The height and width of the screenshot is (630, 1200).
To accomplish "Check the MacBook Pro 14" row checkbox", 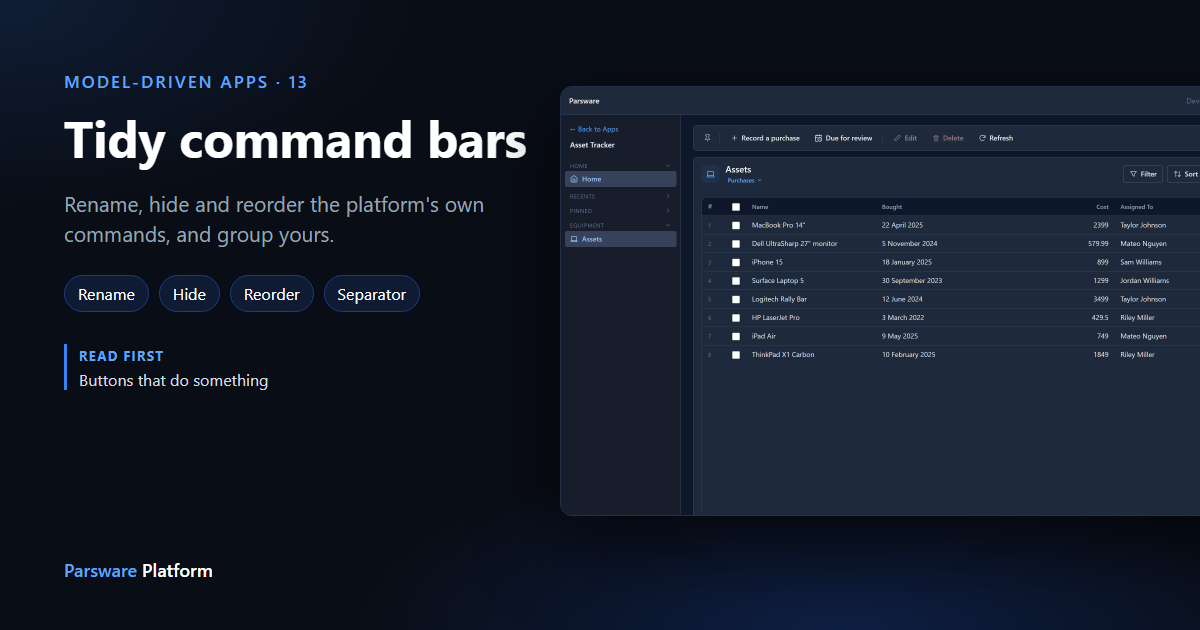I will (x=736, y=226).
